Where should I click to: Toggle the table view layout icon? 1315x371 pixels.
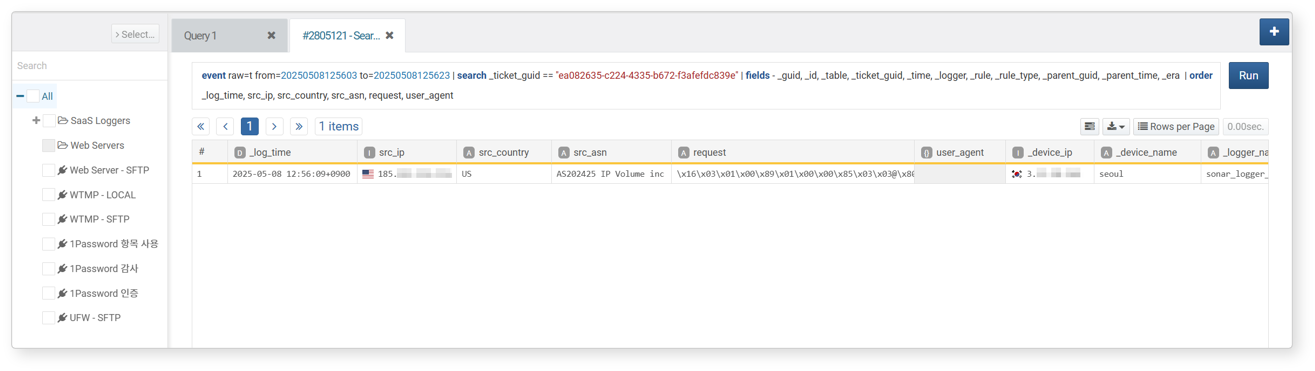1089,127
